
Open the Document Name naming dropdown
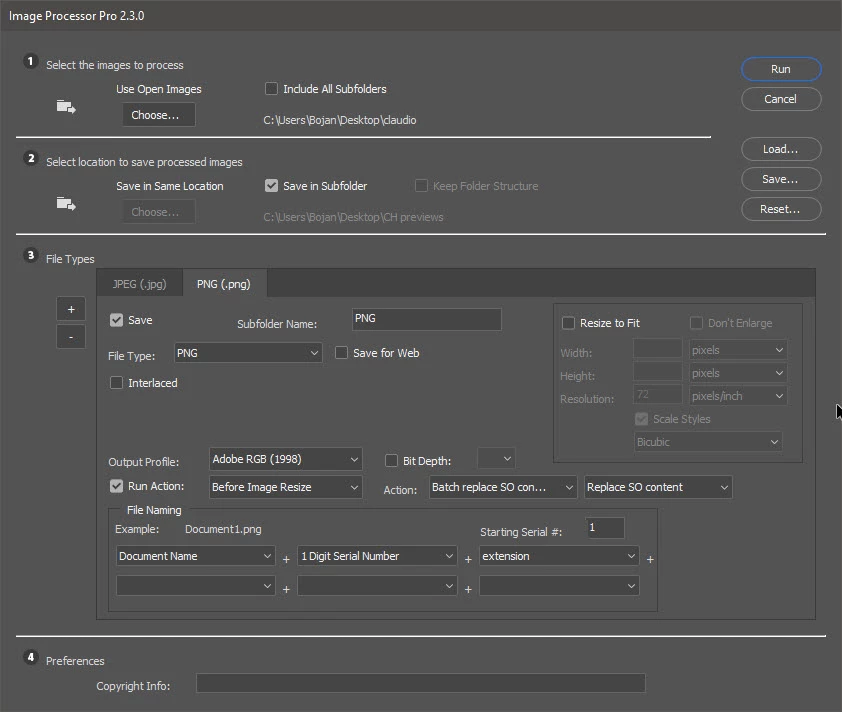pyautogui.click(x=195, y=556)
